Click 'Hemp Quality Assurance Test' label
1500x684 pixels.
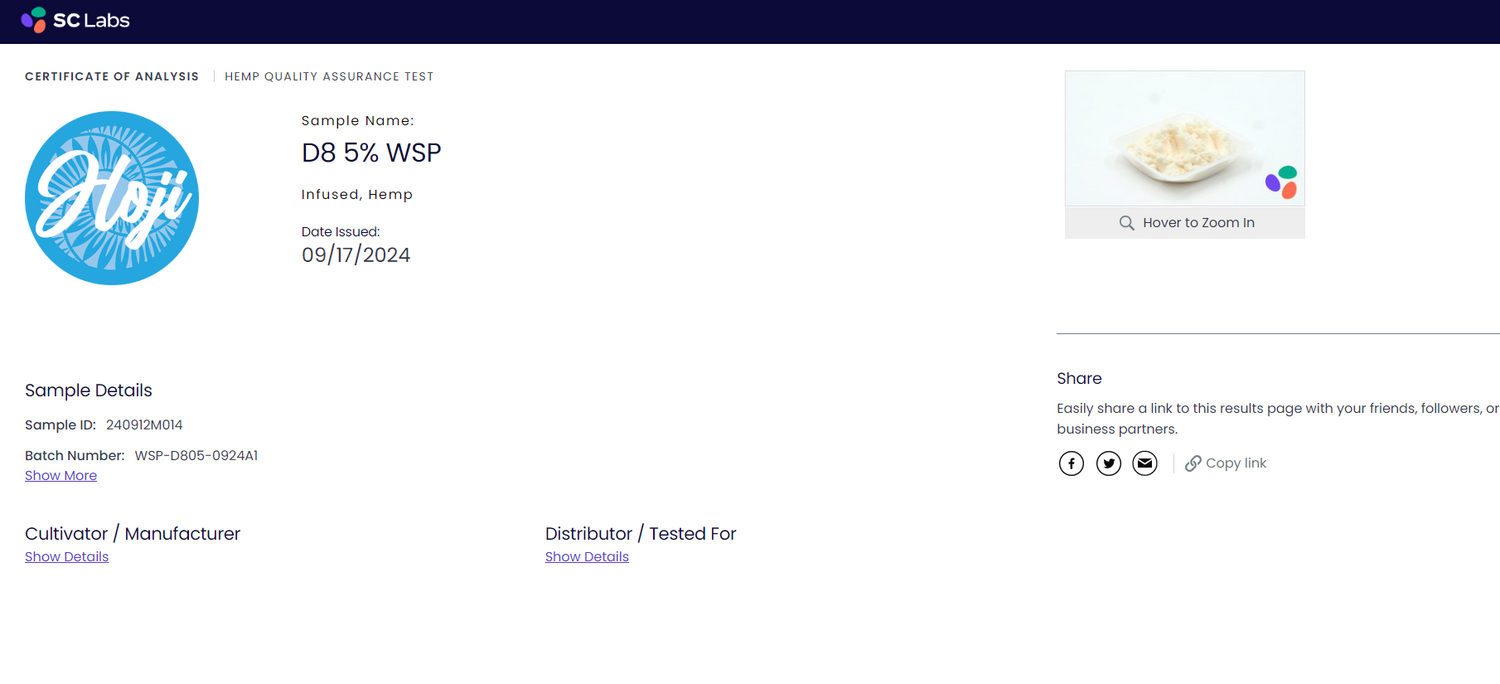click(329, 77)
